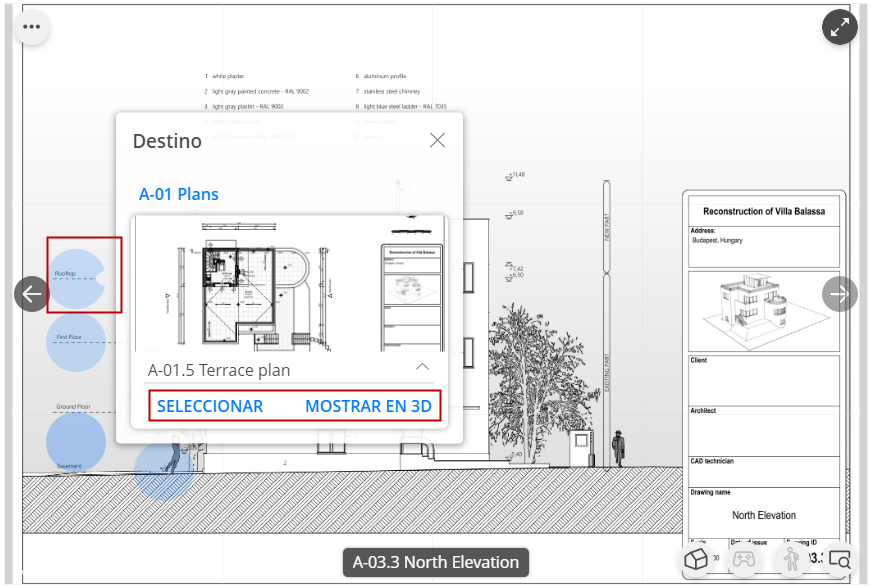This screenshot has width=871, height=588.
Task: Activate the gamepad navigation mode icon
Action: coord(743,559)
